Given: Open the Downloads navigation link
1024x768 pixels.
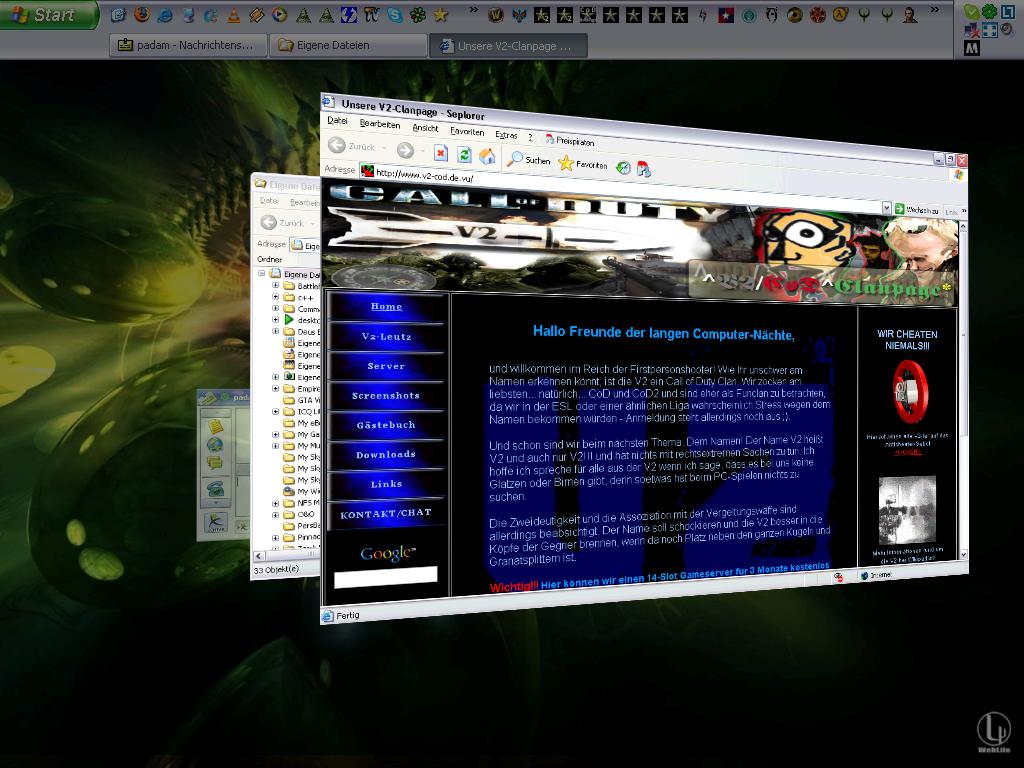Looking at the screenshot, I should click(386, 455).
